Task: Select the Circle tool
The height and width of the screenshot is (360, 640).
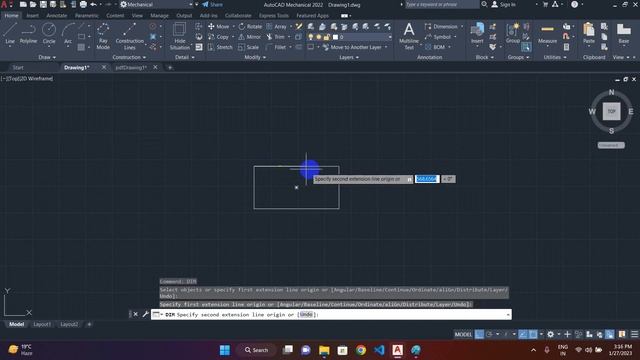Action: pos(49,33)
